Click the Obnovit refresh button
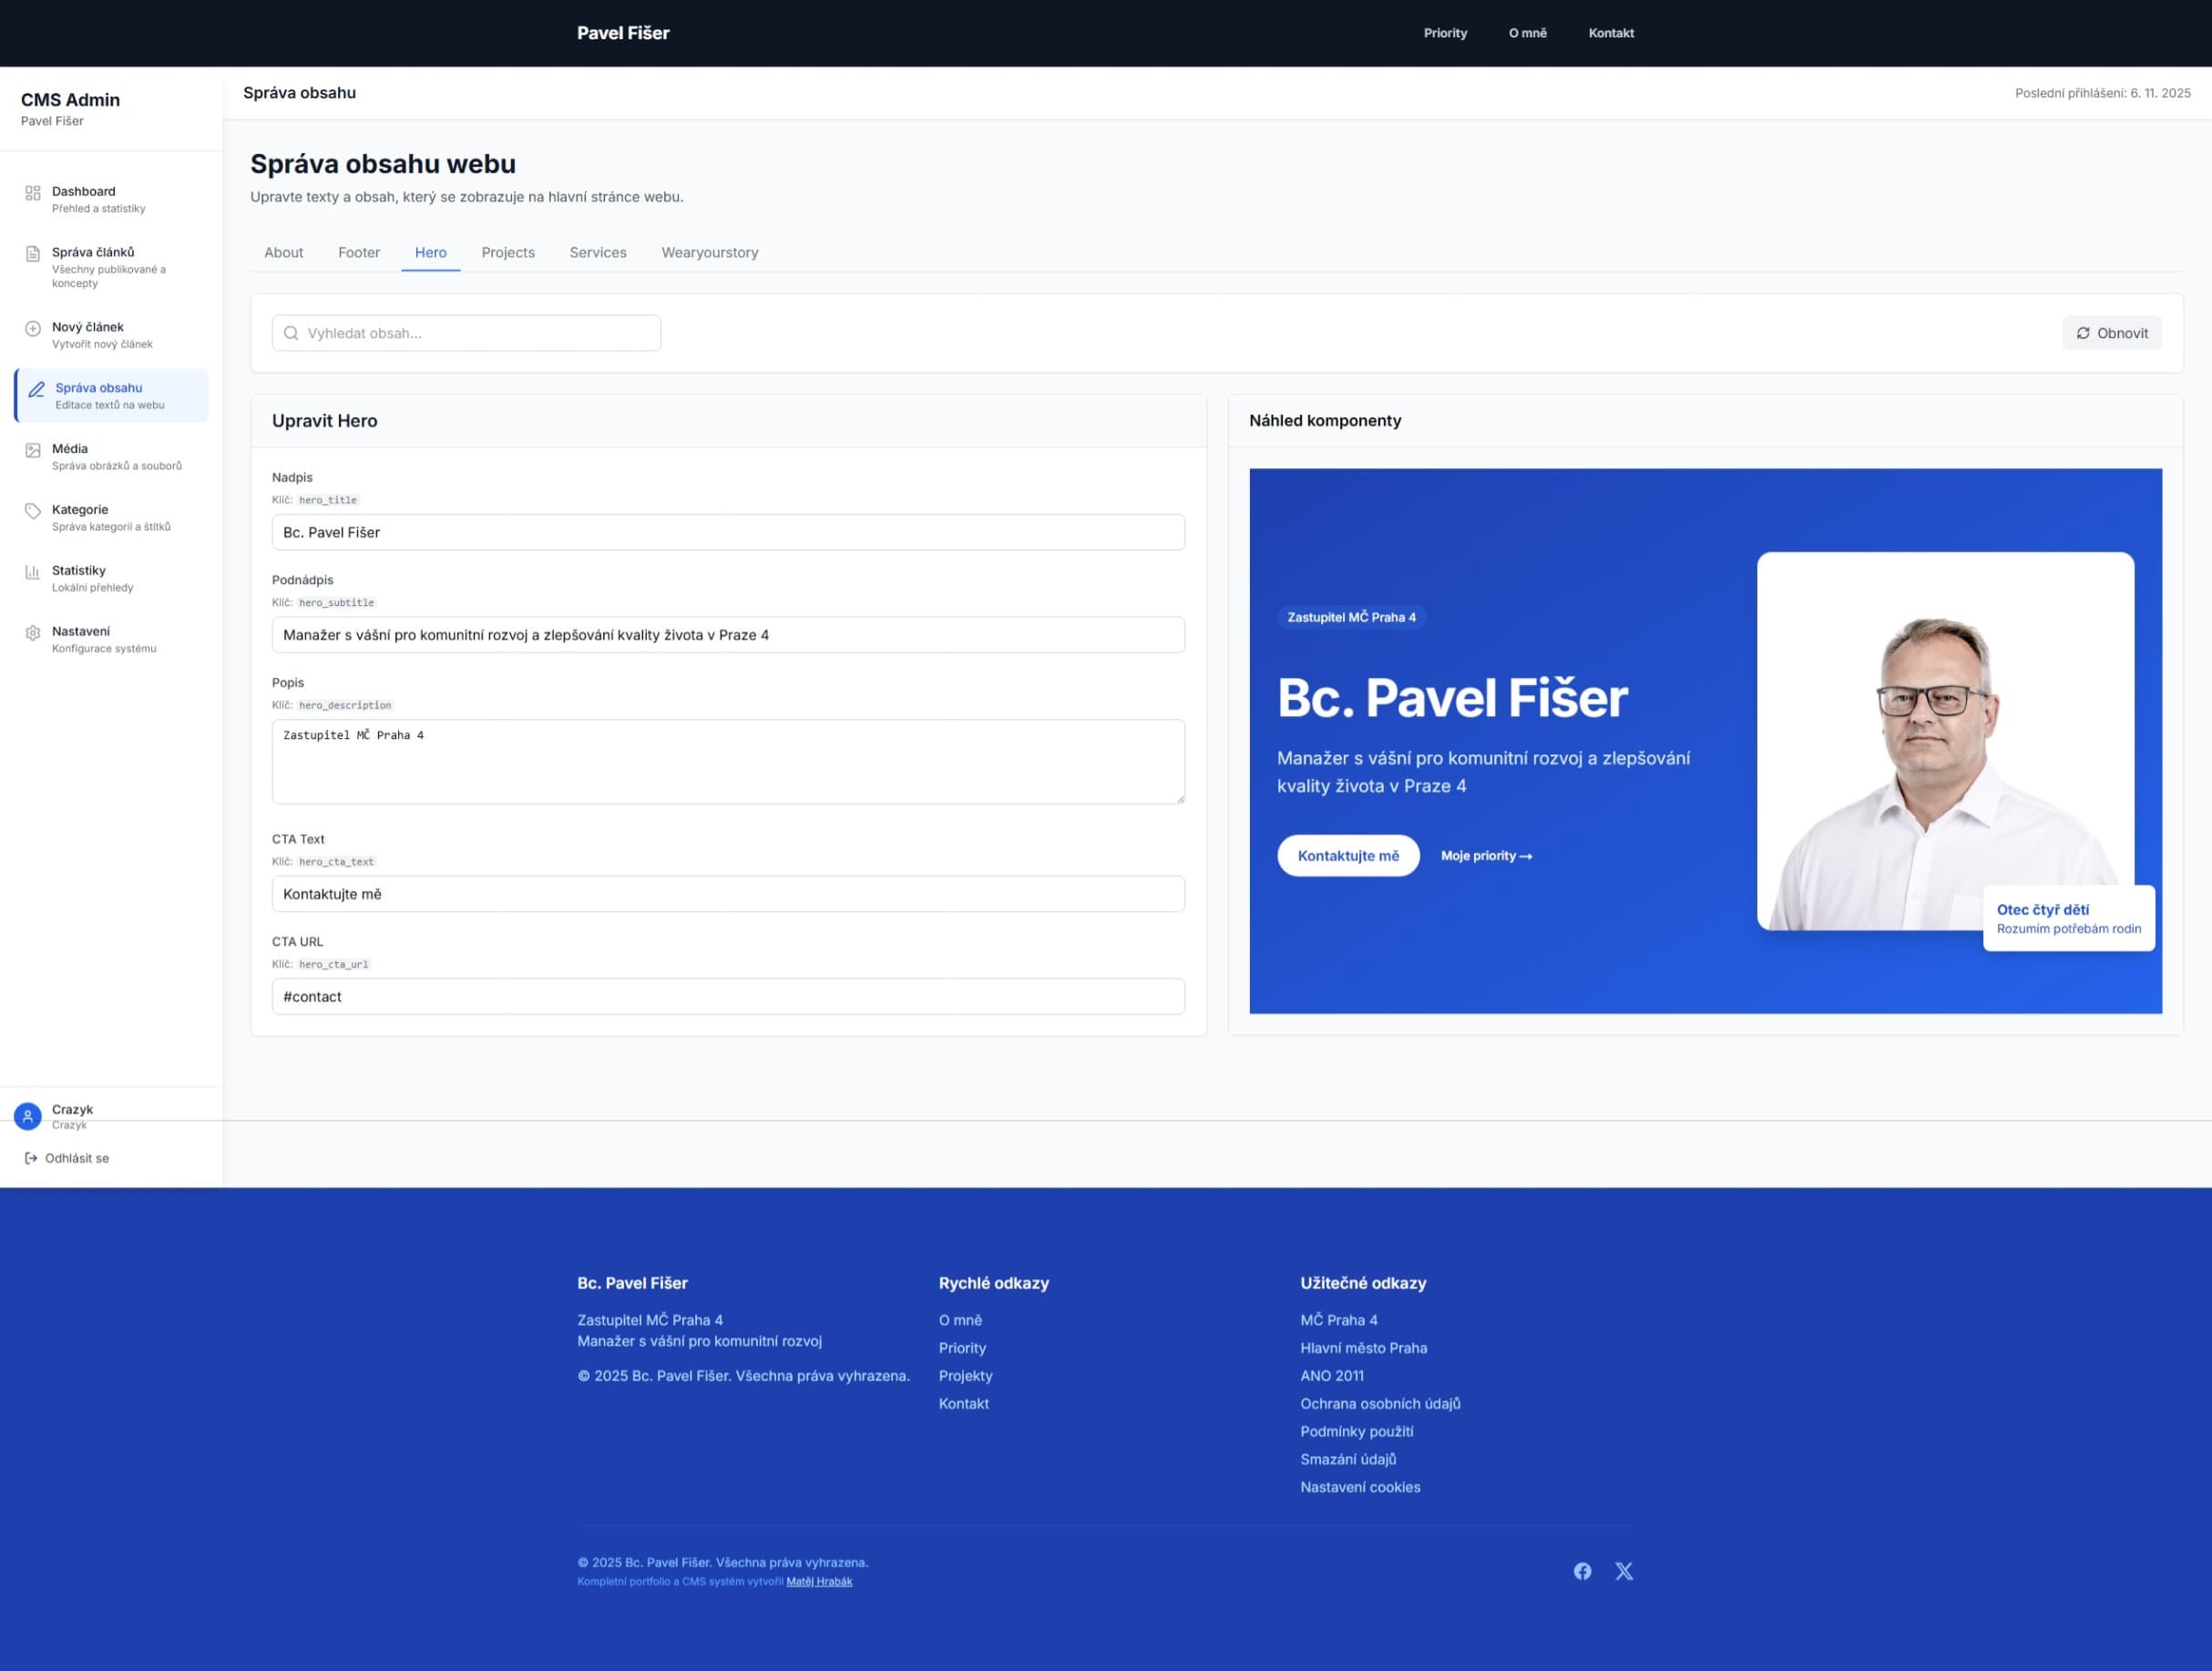Image resolution: width=2212 pixels, height=1671 pixels. [2111, 334]
